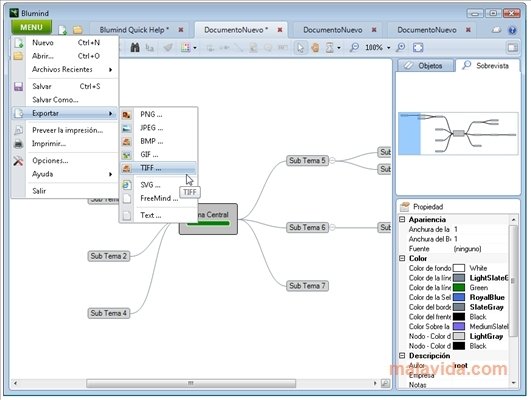Click the SVG export icon
Viewport: 531px width, 400px height.
[x=126, y=185]
